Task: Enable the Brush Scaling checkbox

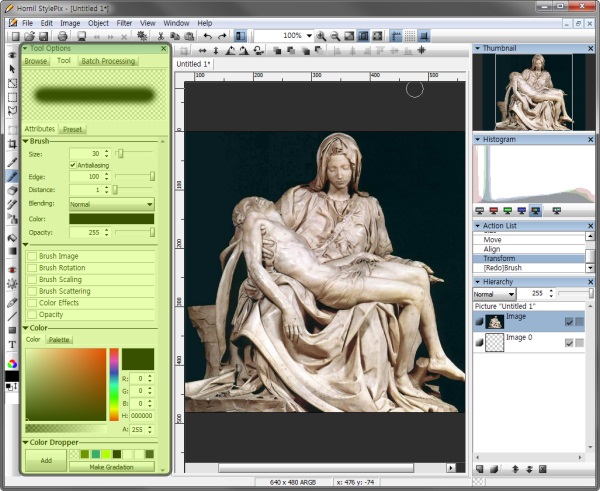Action: tap(32, 279)
